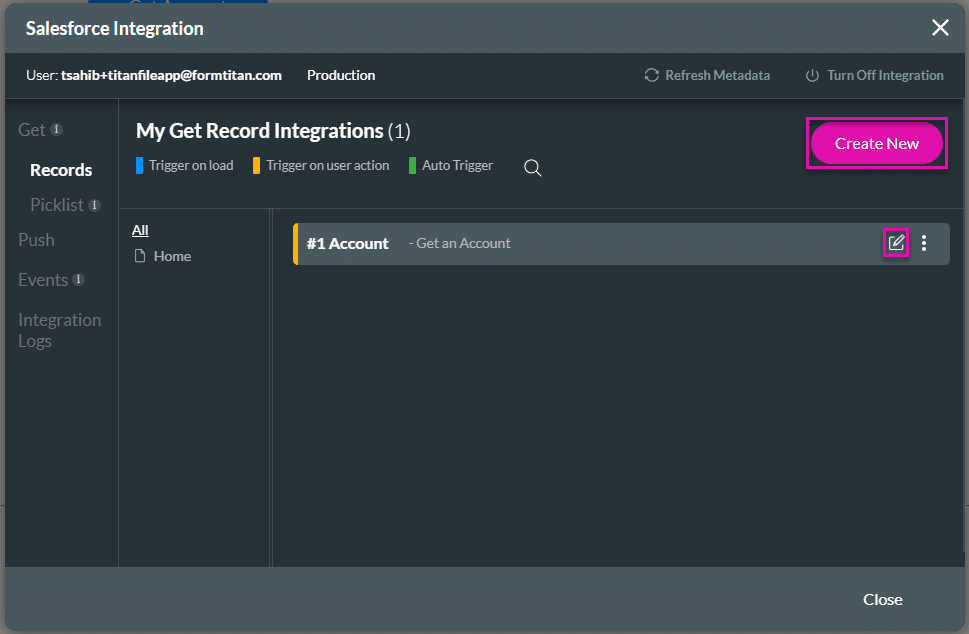This screenshot has width=969, height=634.
Task: Click the Refresh Metadata icon
Action: [651, 75]
